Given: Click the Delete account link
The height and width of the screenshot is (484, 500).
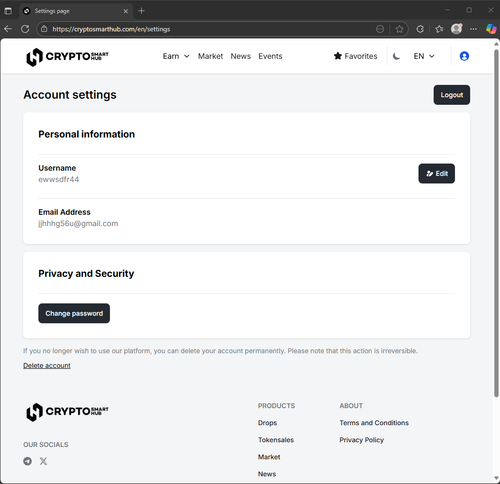Looking at the screenshot, I should pyautogui.click(x=47, y=365).
